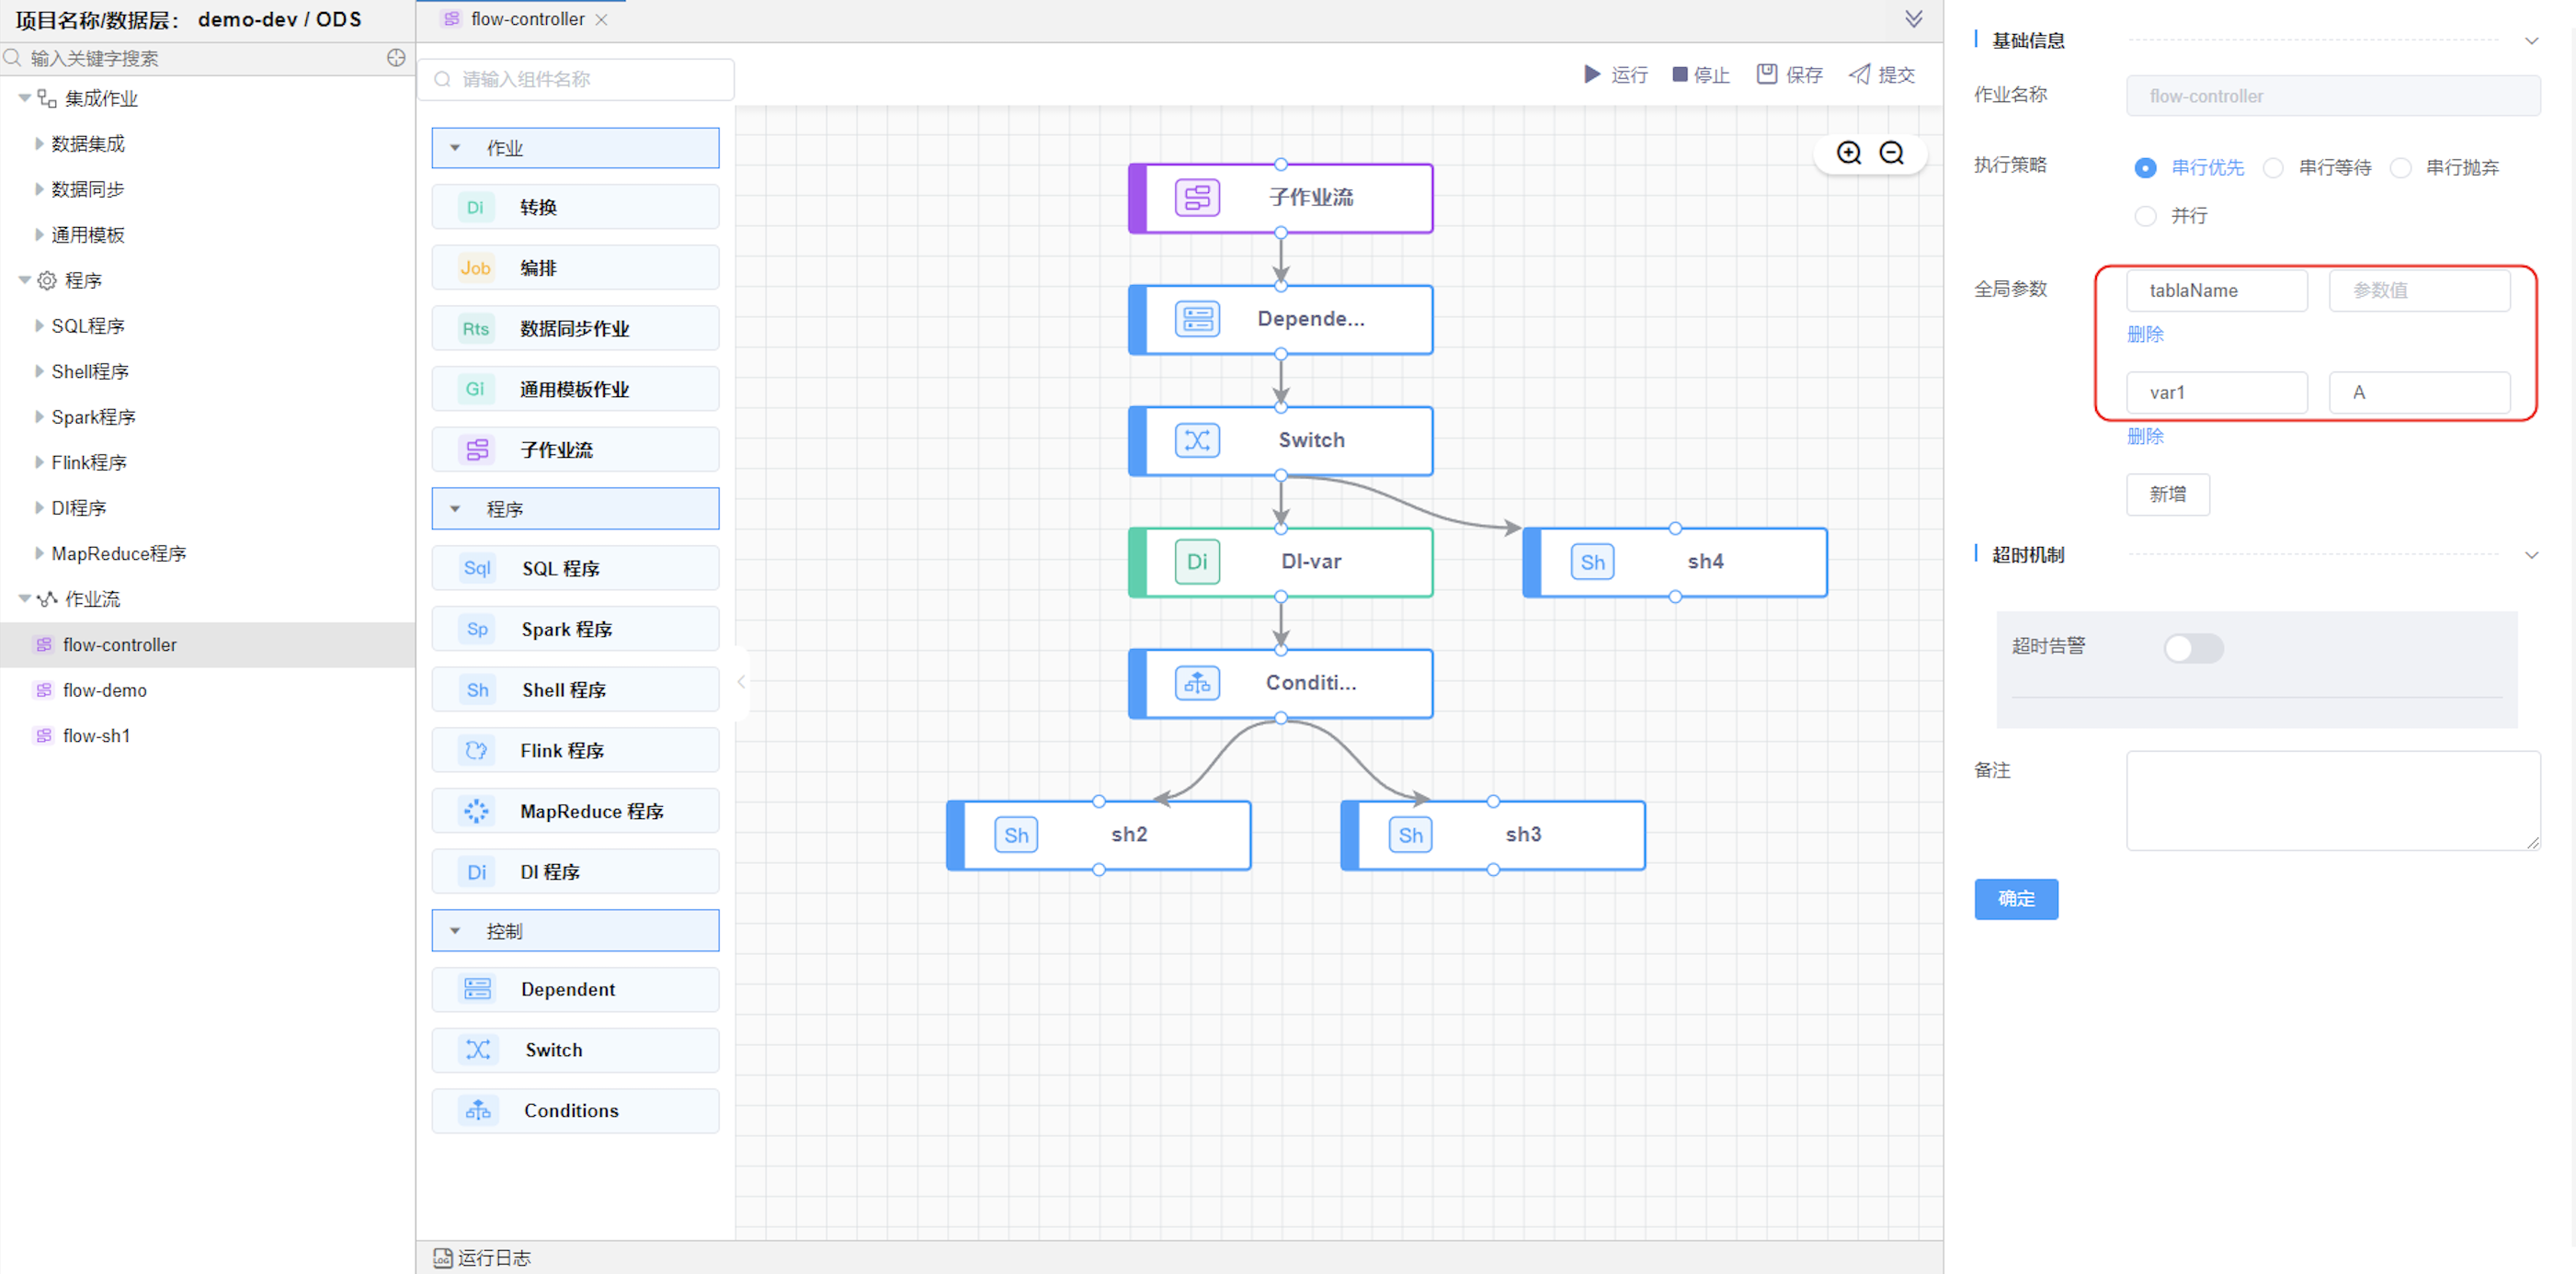This screenshot has height=1274, width=2576.
Task: Collapse the 作业 component group
Action: point(455,148)
